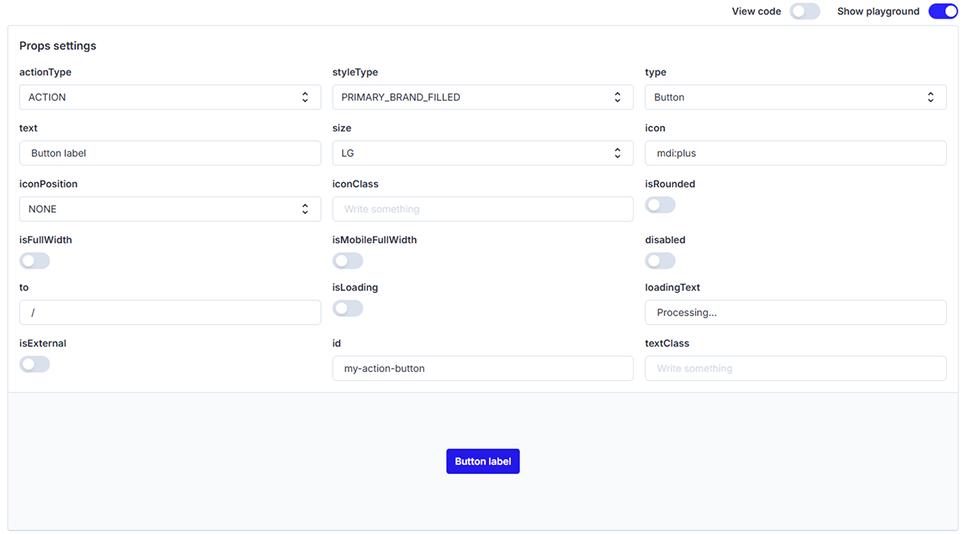
Task: Open the actionType dropdown showing ACTION
Action: 170,97
